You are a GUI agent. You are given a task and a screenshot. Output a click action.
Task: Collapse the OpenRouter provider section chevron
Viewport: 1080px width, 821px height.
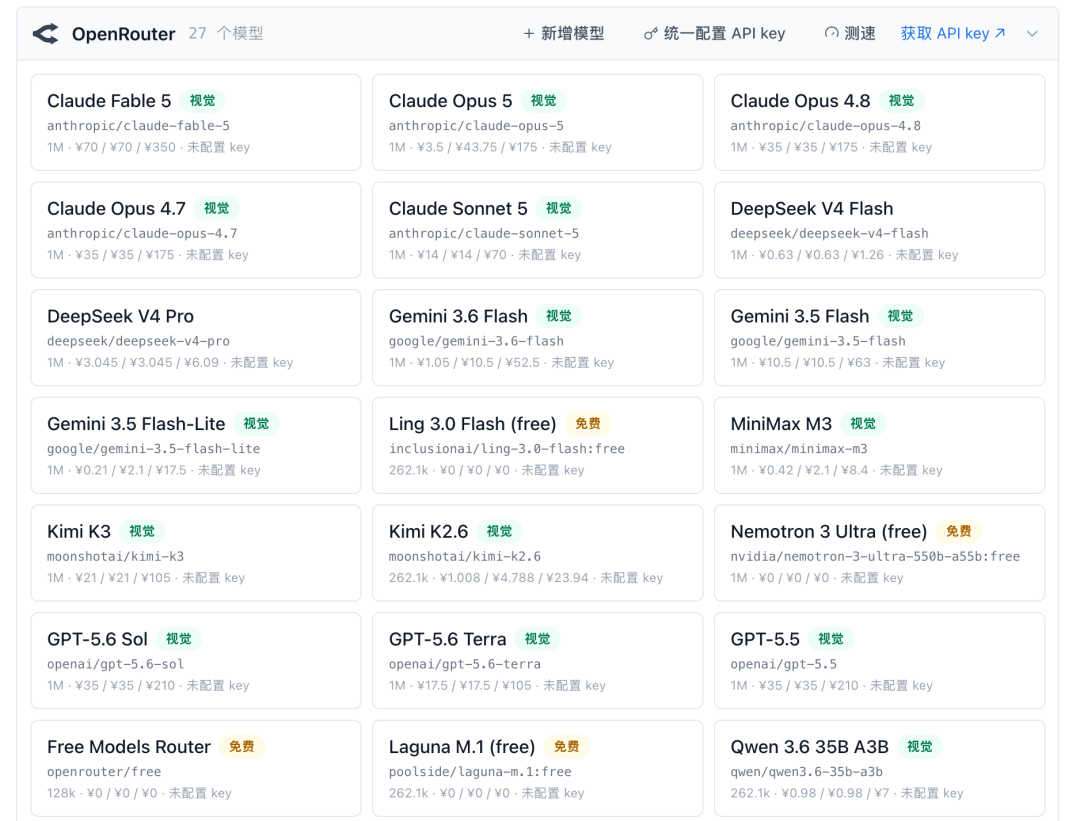[x=1032, y=34]
